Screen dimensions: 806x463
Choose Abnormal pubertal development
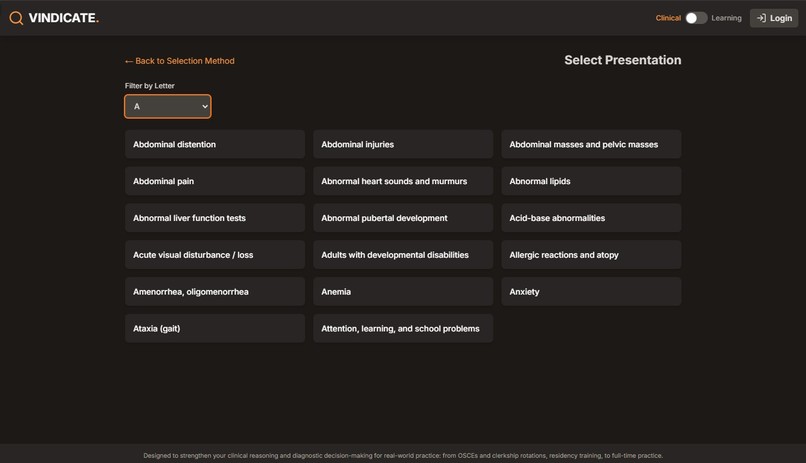click(403, 218)
